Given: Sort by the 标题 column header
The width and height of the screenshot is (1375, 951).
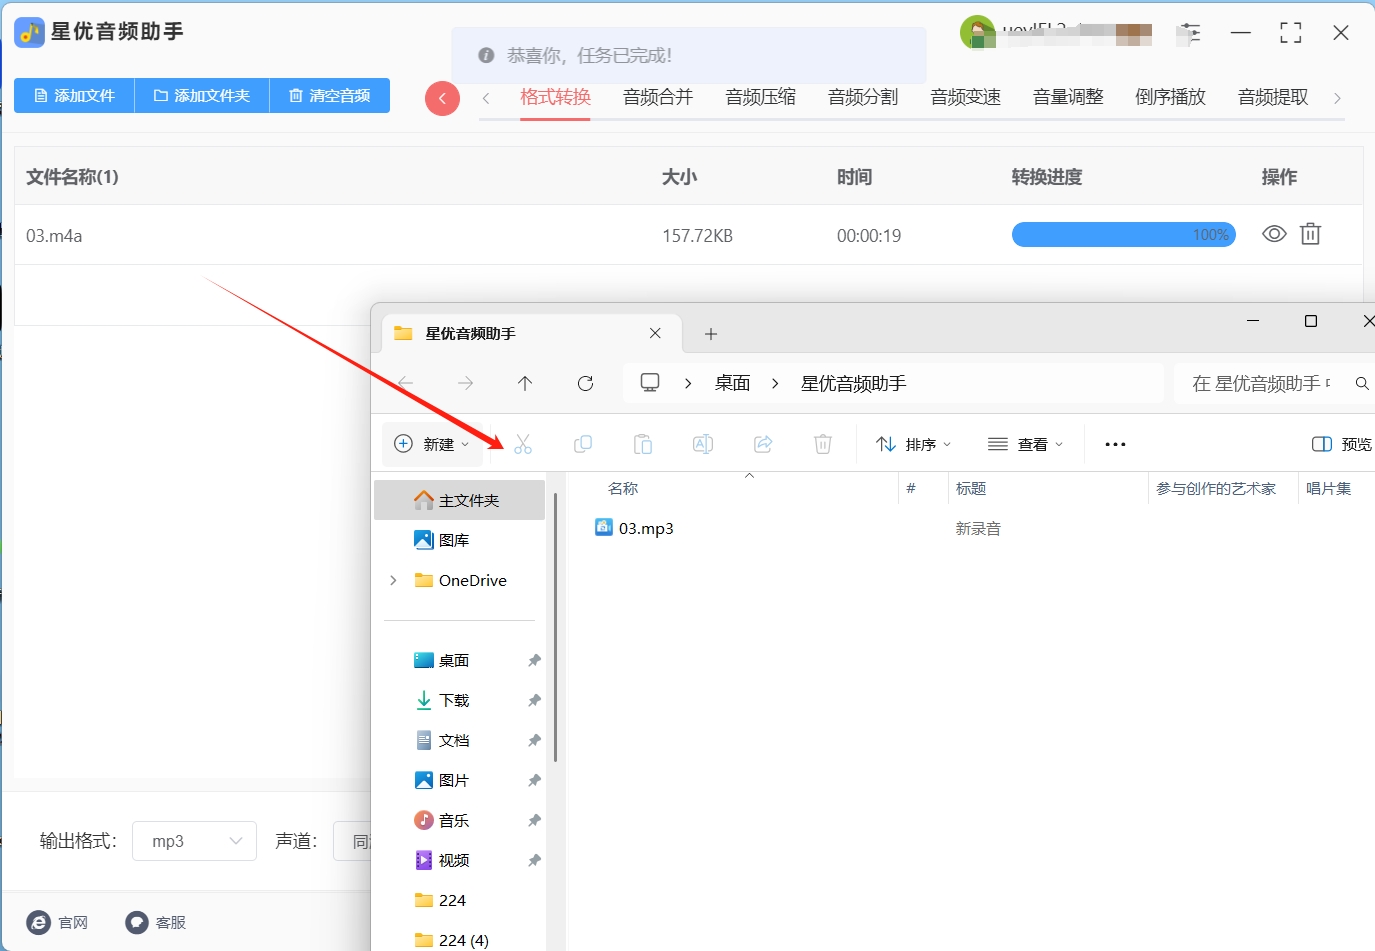Looking at the screenshot, I should 971,488.
